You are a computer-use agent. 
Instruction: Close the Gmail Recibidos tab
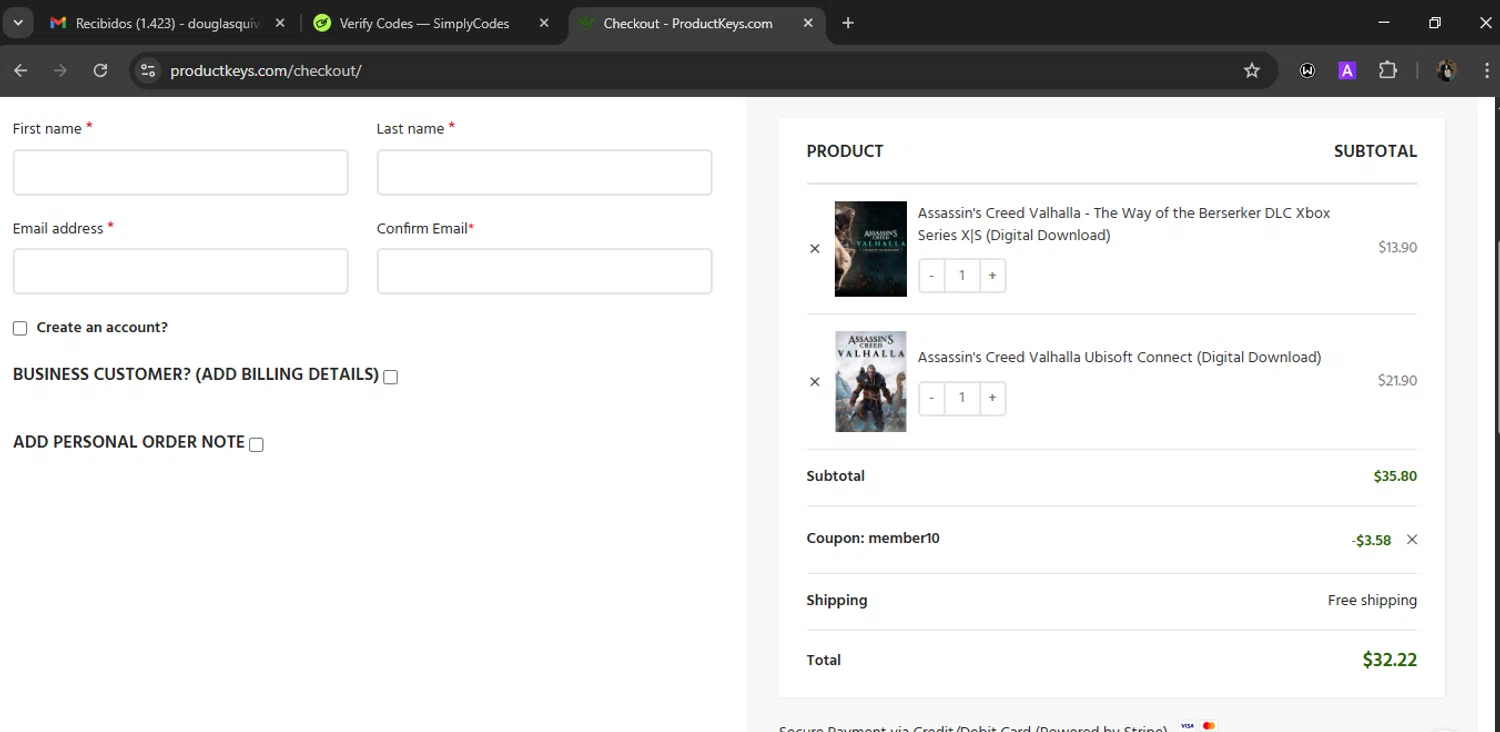(280, 23)
